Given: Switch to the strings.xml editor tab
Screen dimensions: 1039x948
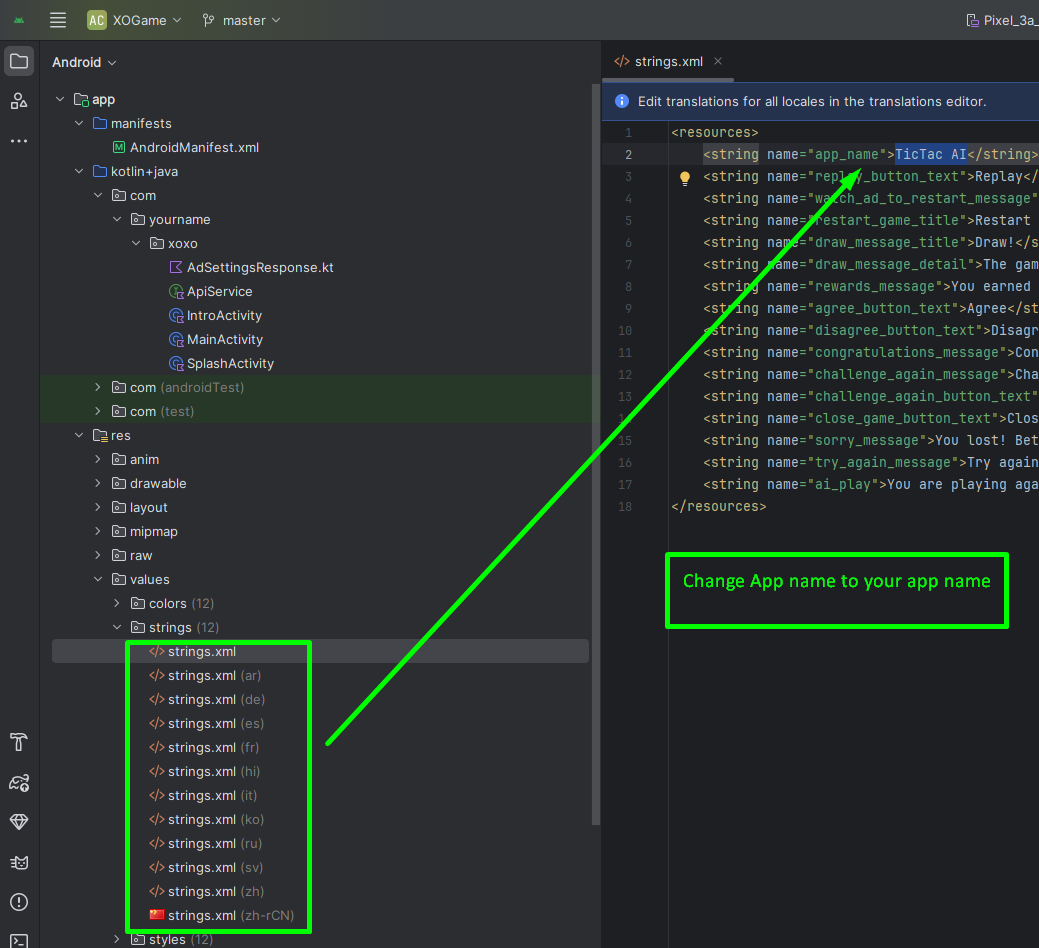Looking at the screenshot, I should [x=668, y=61].
